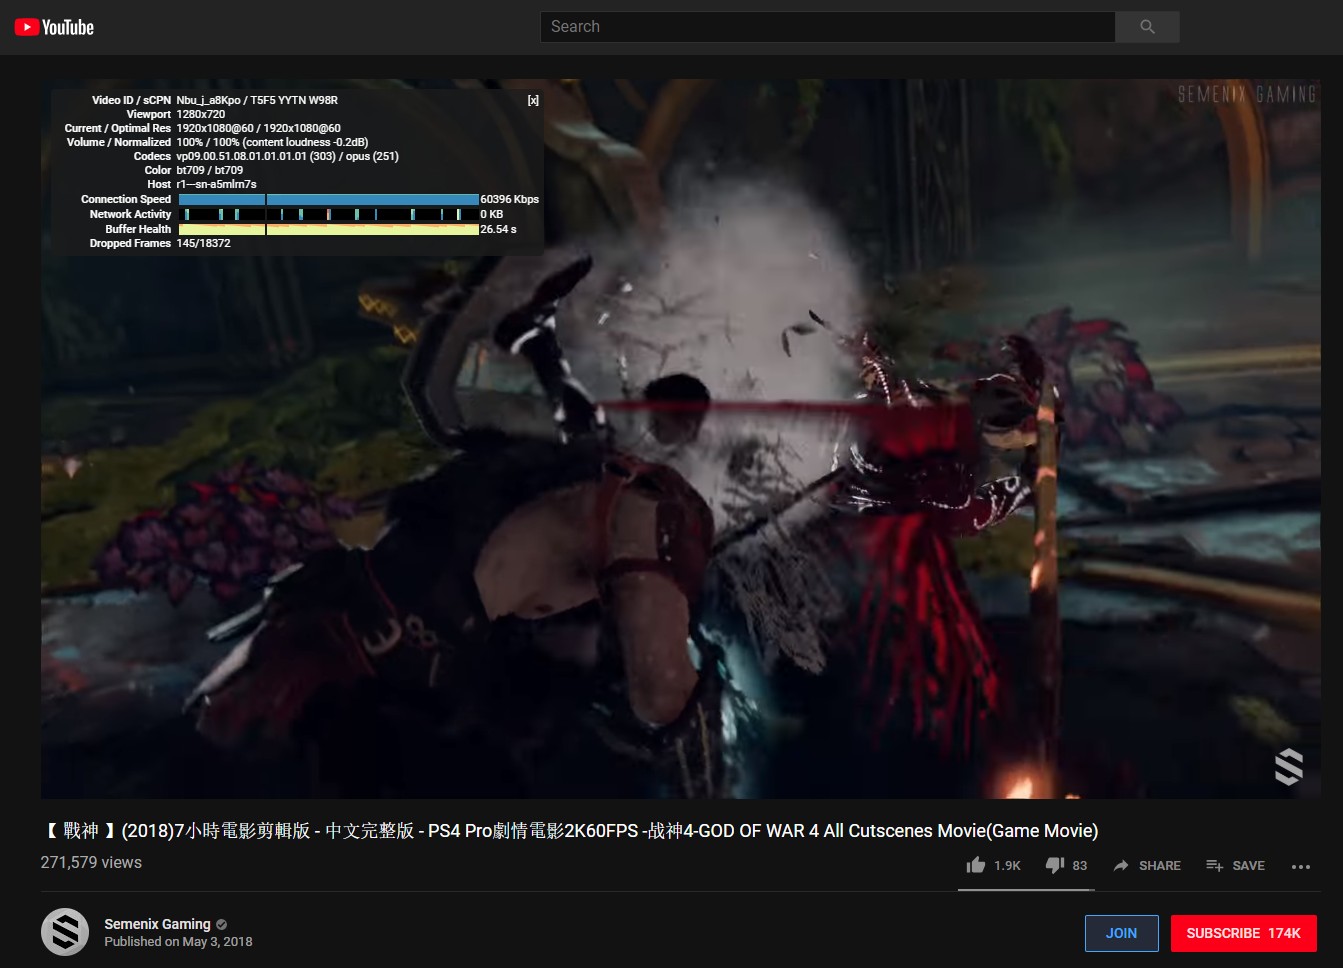Screen dimensions: 1343x968
Task: Click the like/dislike ratio bar
Action: point(1026,889)
